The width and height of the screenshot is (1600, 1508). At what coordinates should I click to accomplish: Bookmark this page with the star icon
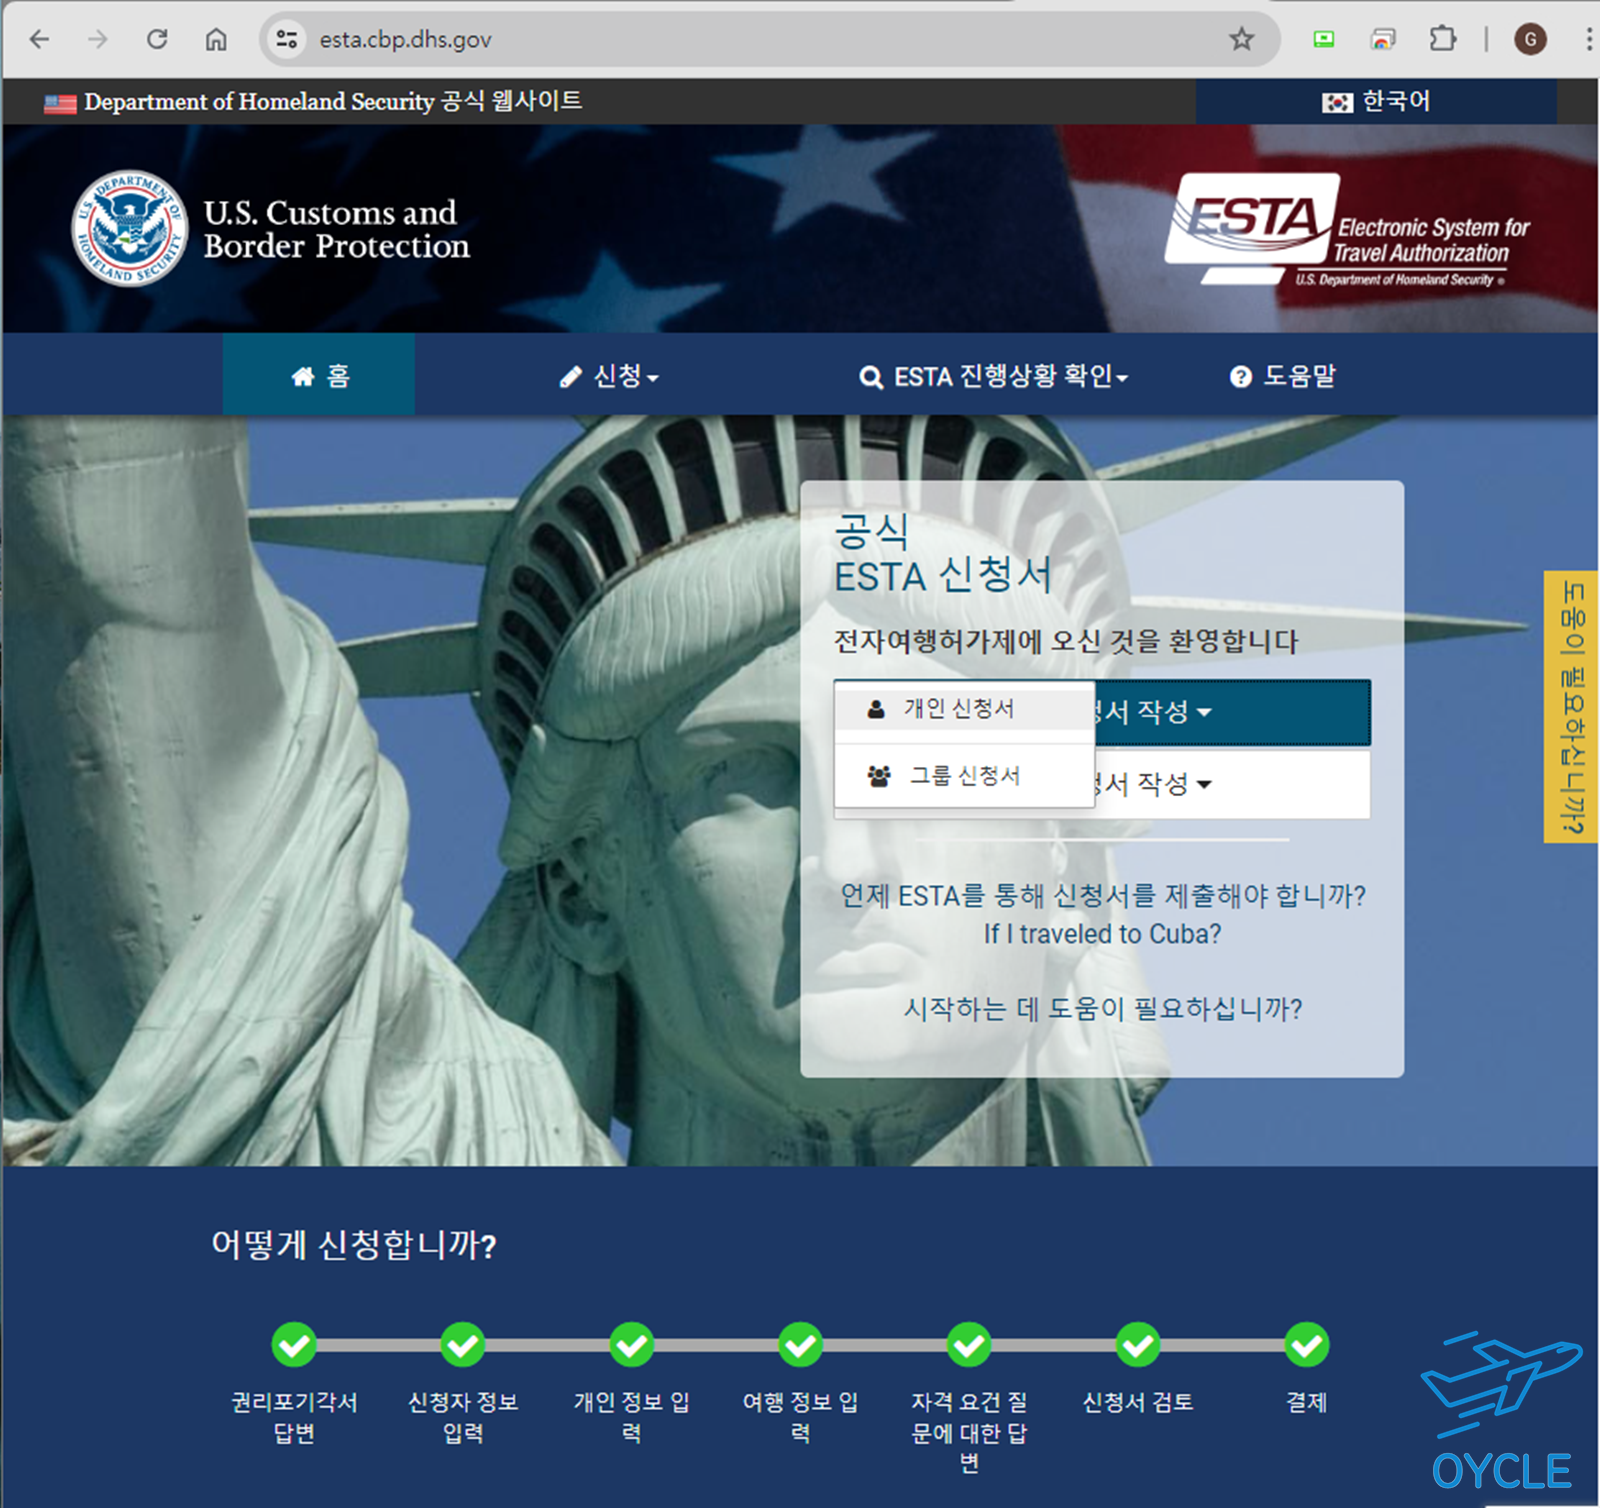(x=1241, y=39)
